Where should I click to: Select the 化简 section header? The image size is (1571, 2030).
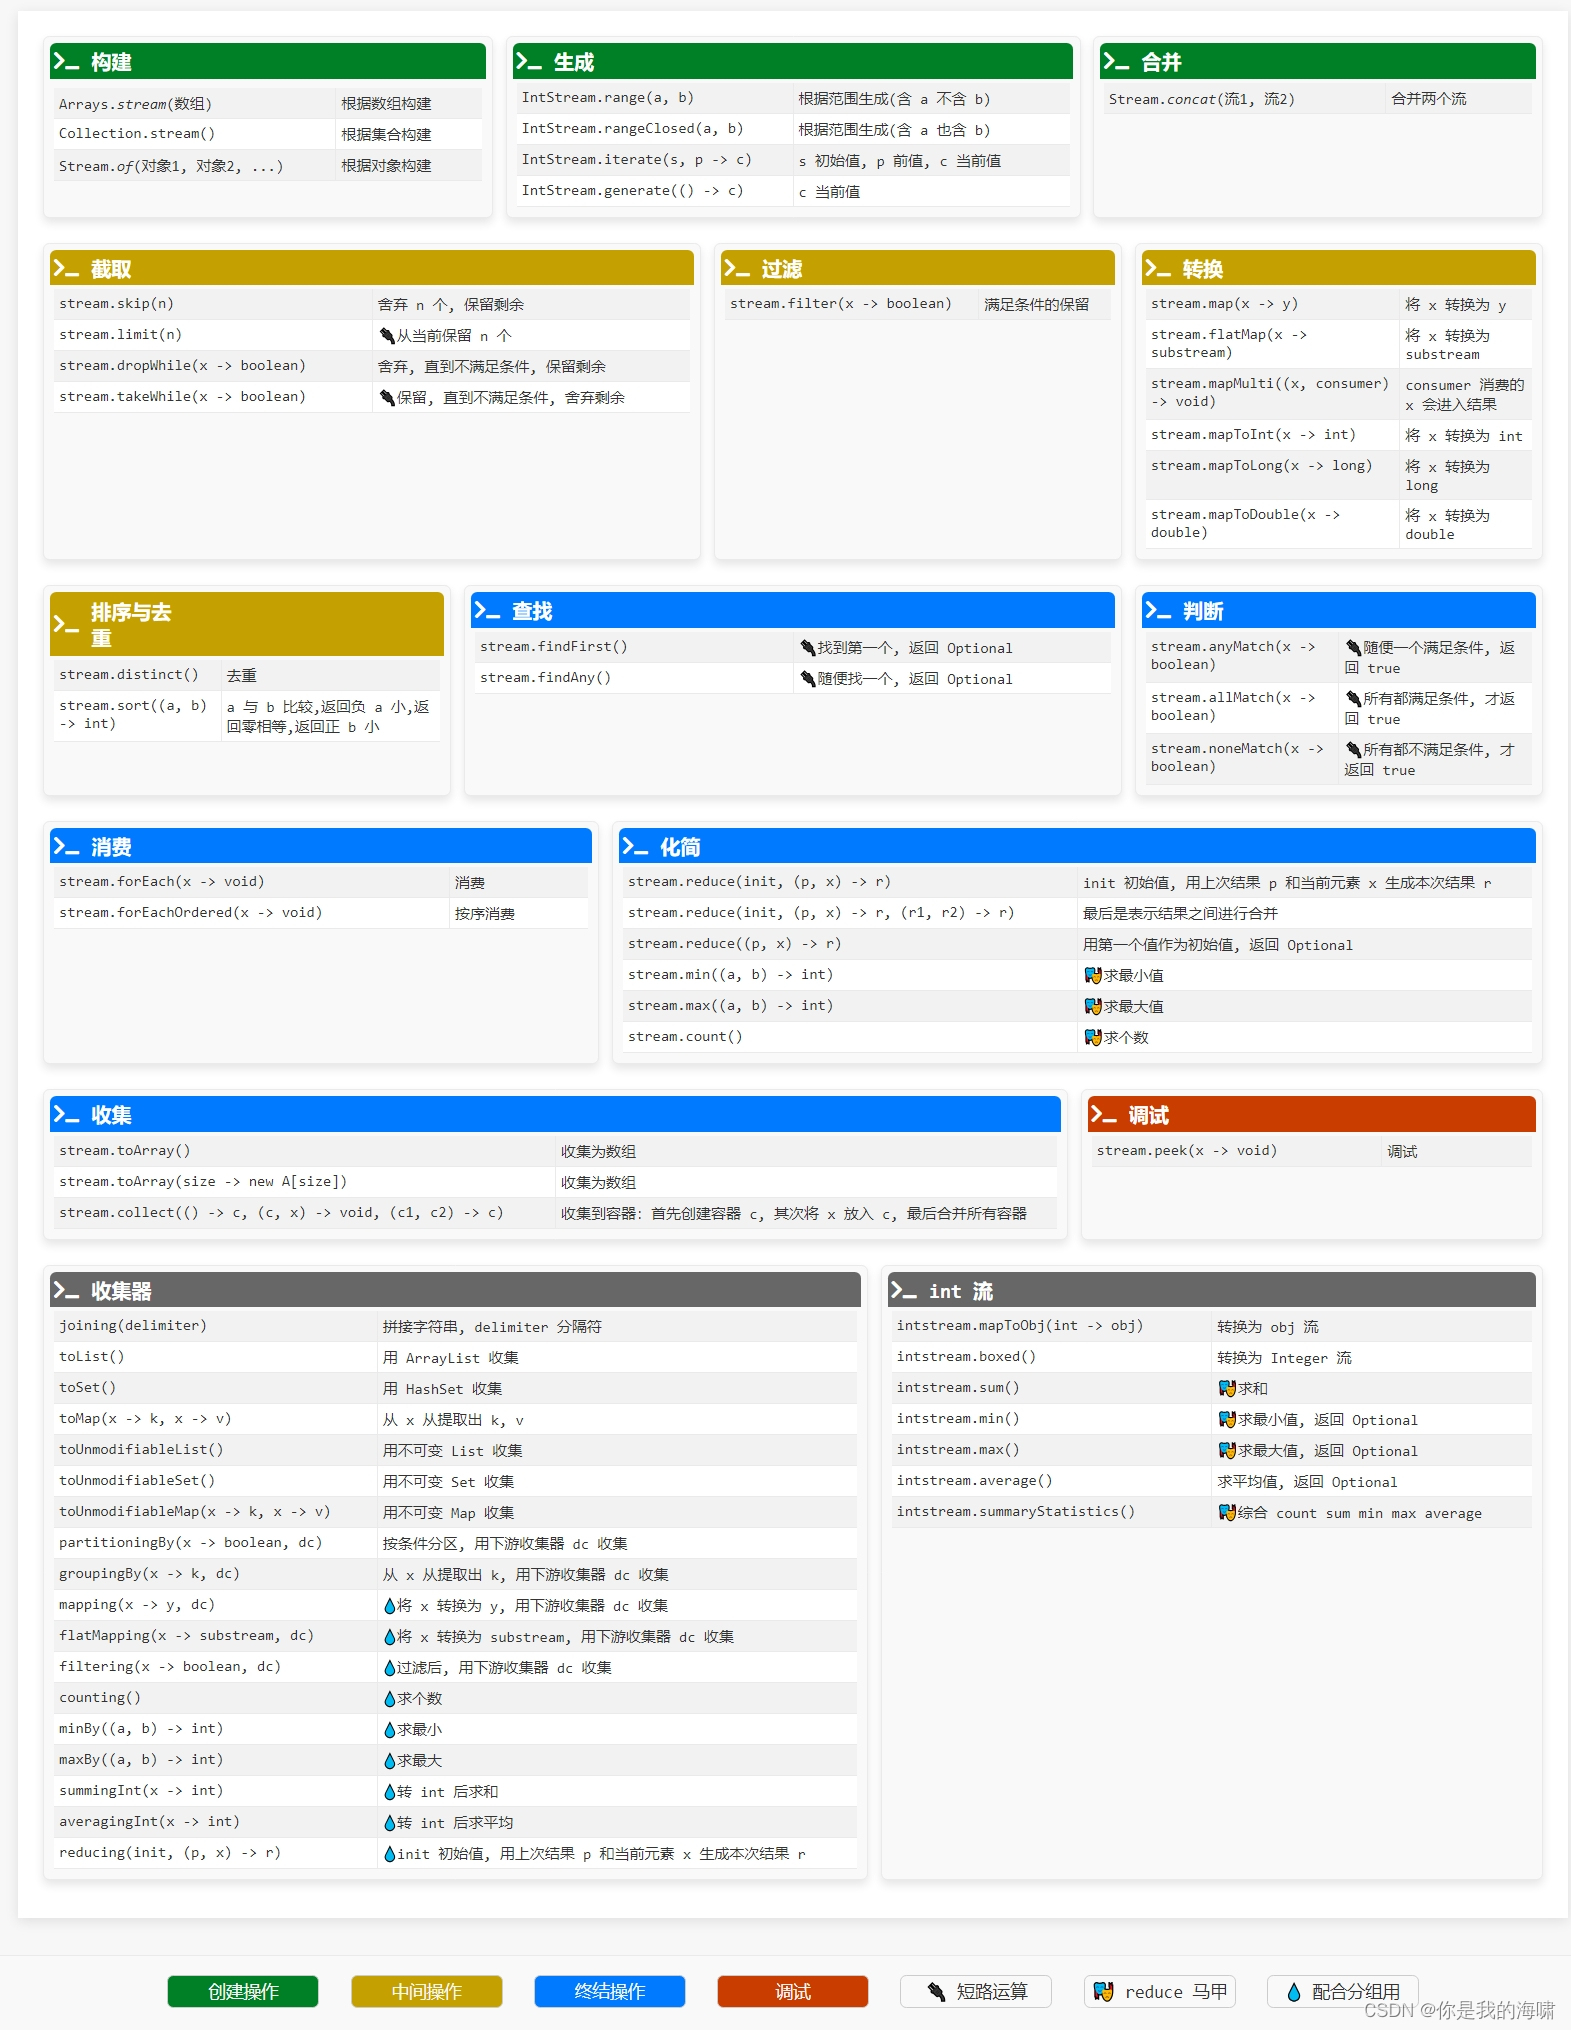coord(1077,846)
